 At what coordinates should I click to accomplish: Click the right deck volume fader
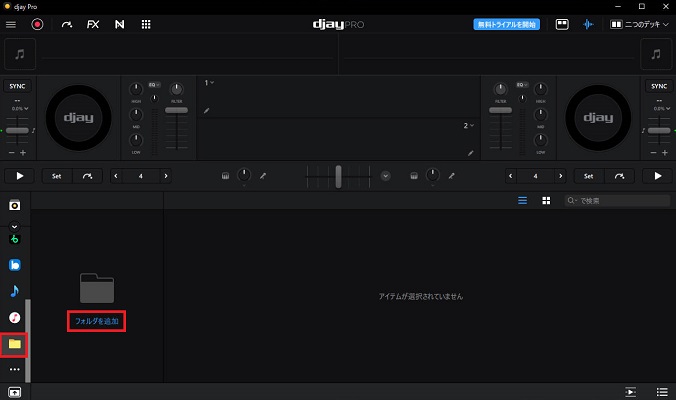point(501,110)
